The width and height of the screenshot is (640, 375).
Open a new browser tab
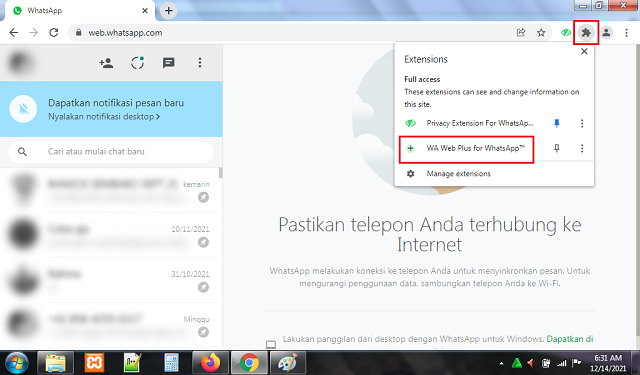[169, 11]
